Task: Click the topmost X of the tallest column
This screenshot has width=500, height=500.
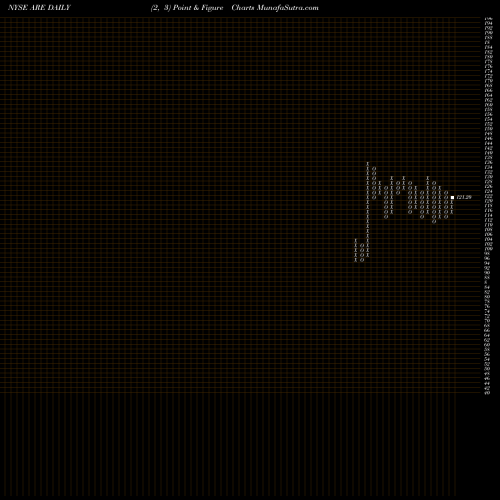Action: (x=368, y=163)
